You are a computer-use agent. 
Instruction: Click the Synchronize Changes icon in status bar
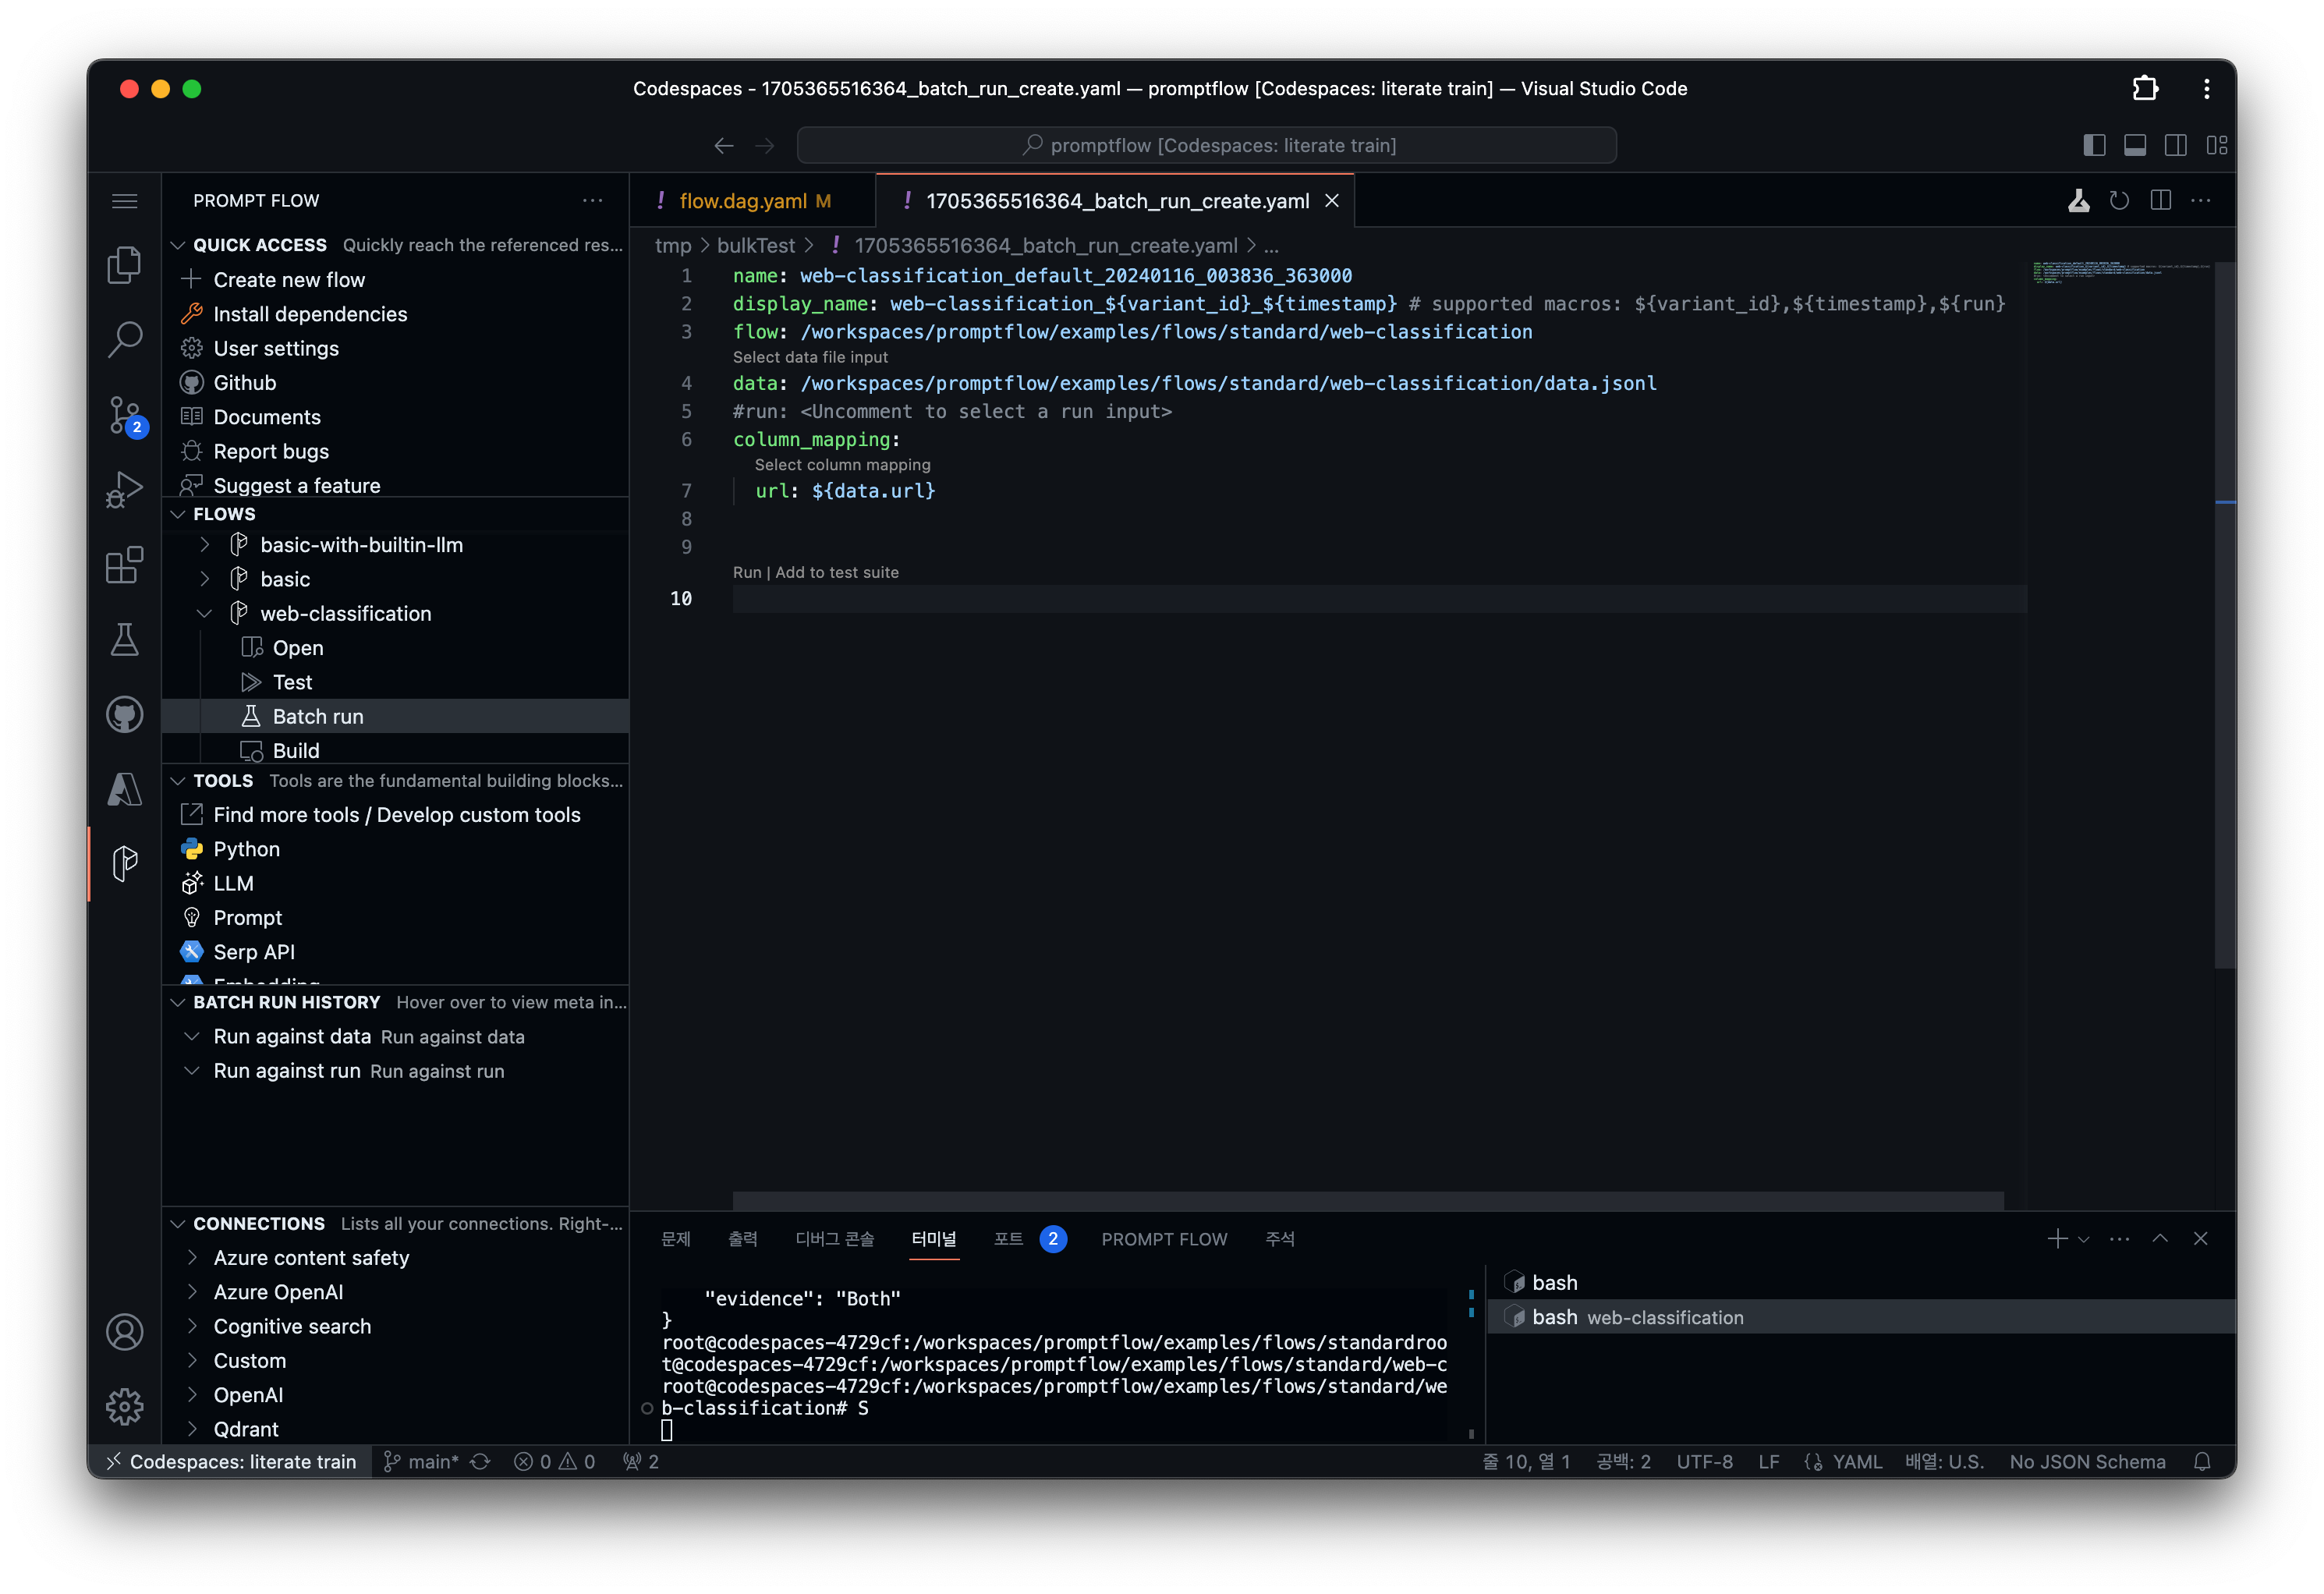pos(481,1462)
